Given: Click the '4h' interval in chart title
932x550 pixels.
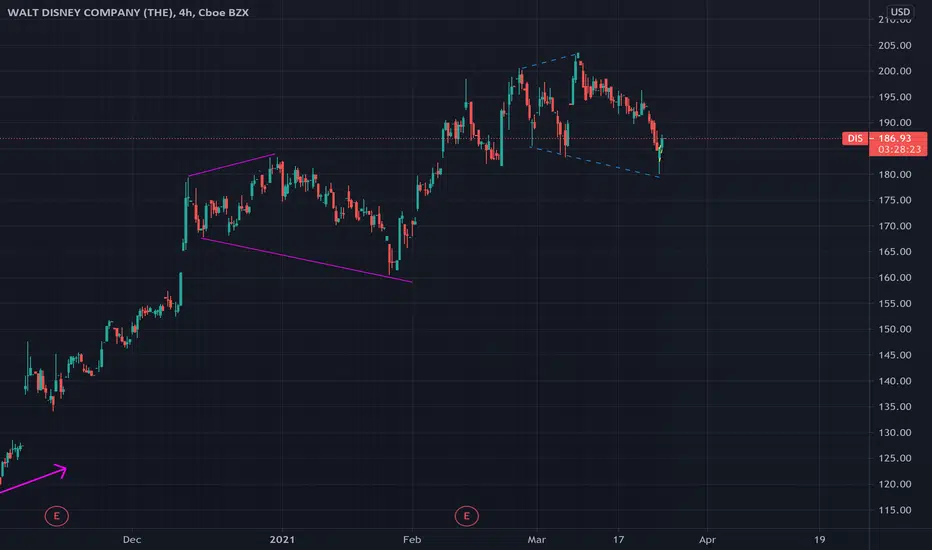Looking at the screenshot, I should [x=185, y=12].
